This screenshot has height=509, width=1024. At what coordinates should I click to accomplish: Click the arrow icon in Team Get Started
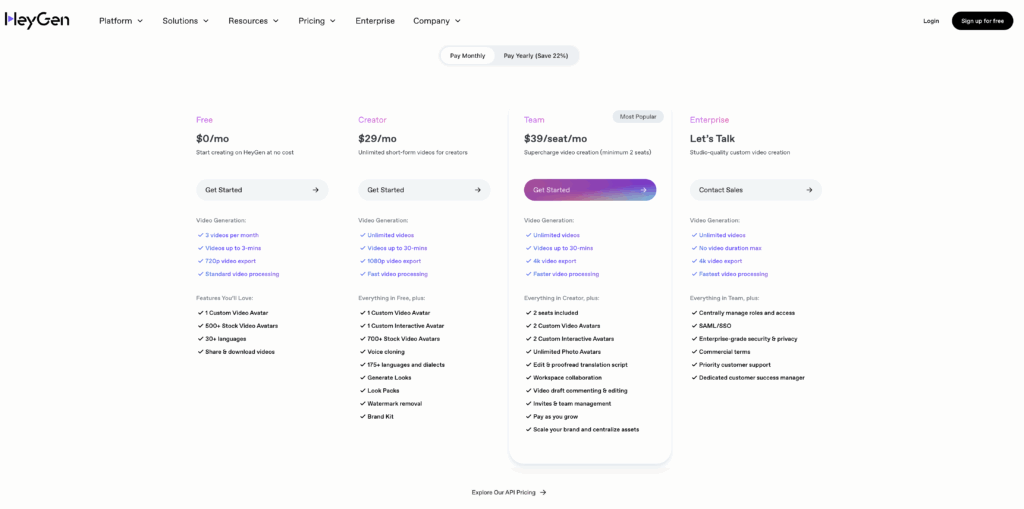click(x=643, y=190)
